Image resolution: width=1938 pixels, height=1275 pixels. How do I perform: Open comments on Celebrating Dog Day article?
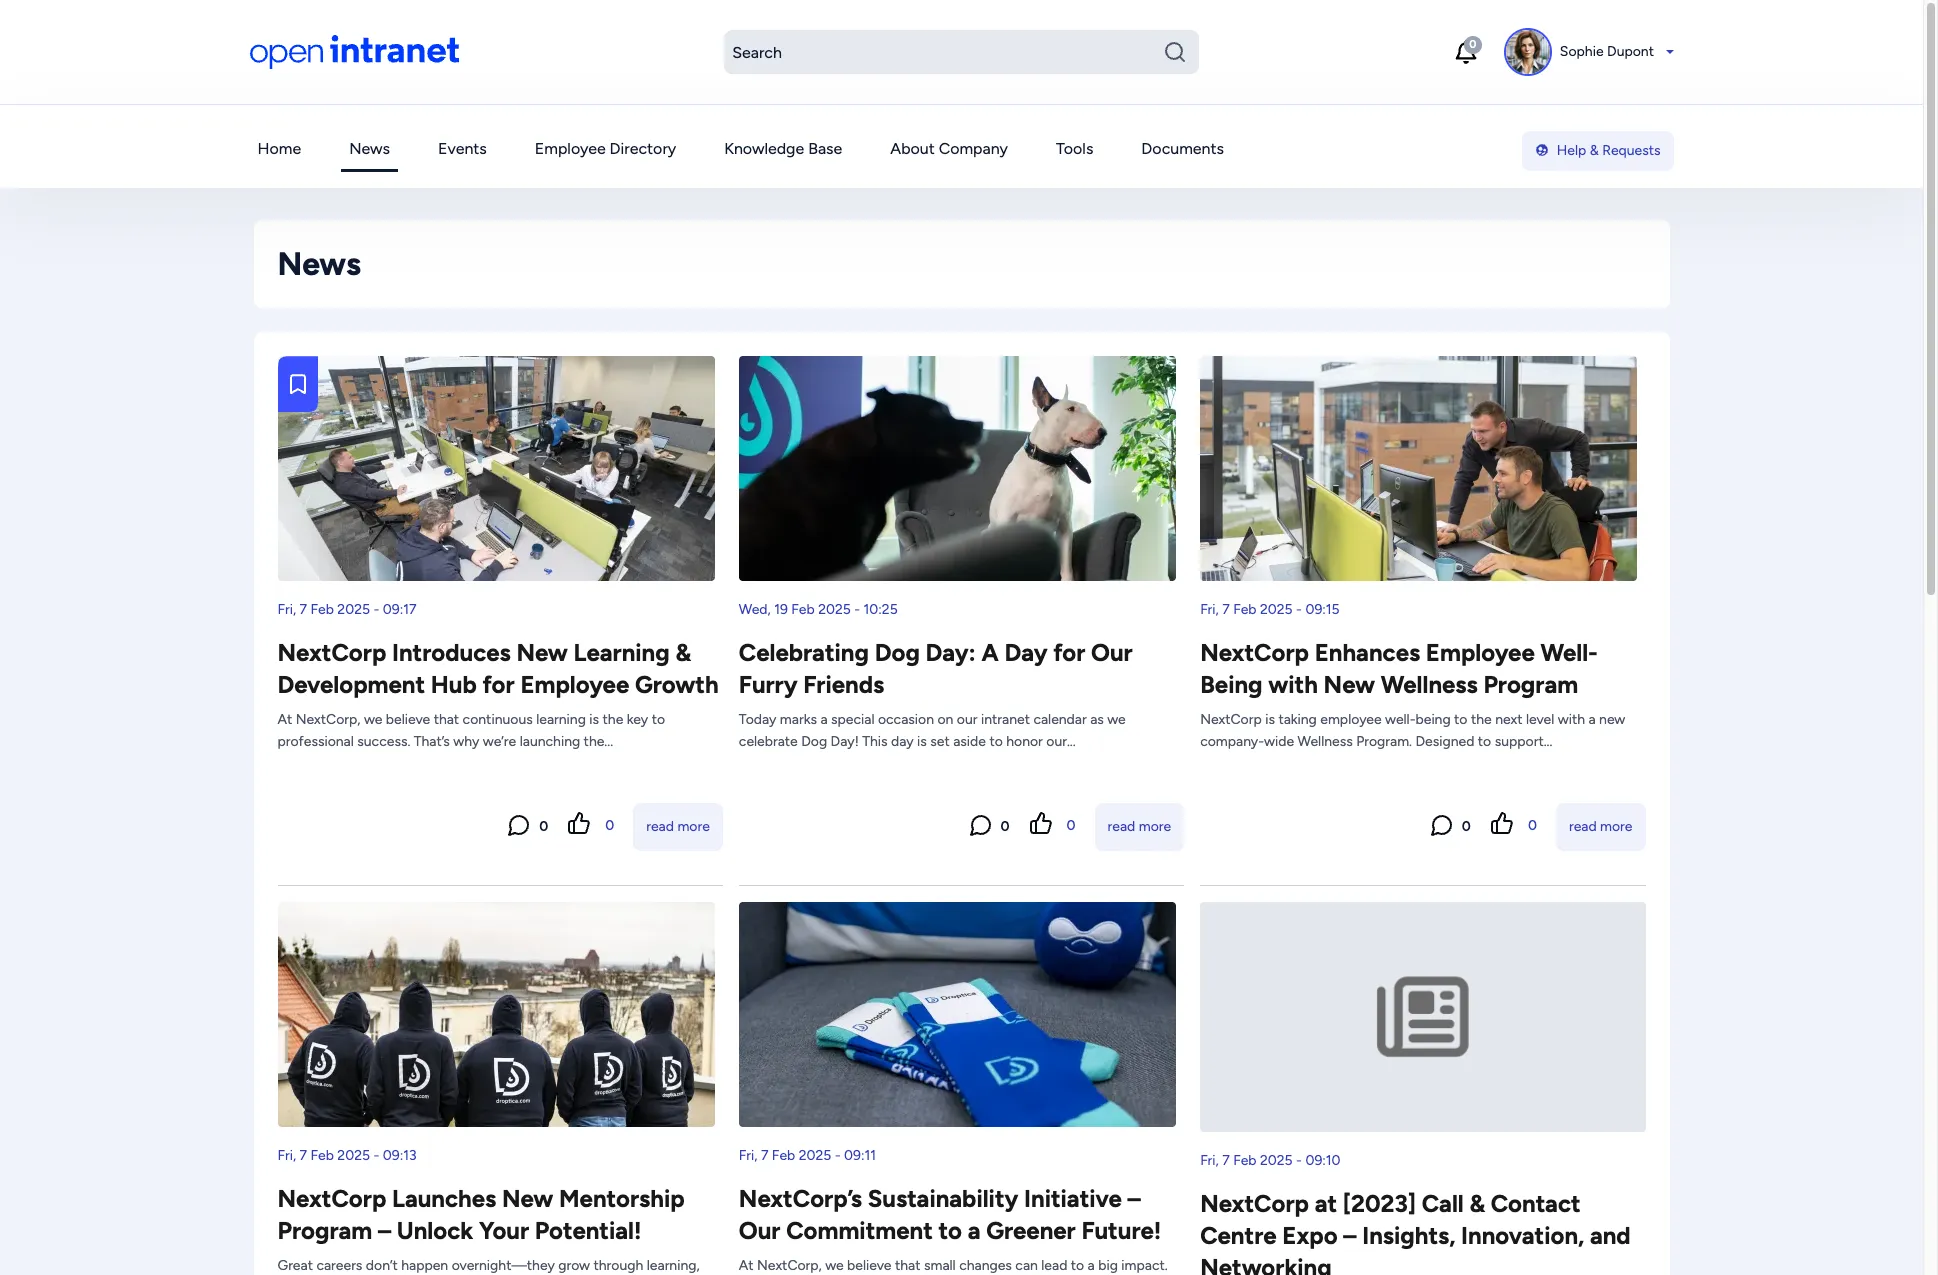click(980, 825)
